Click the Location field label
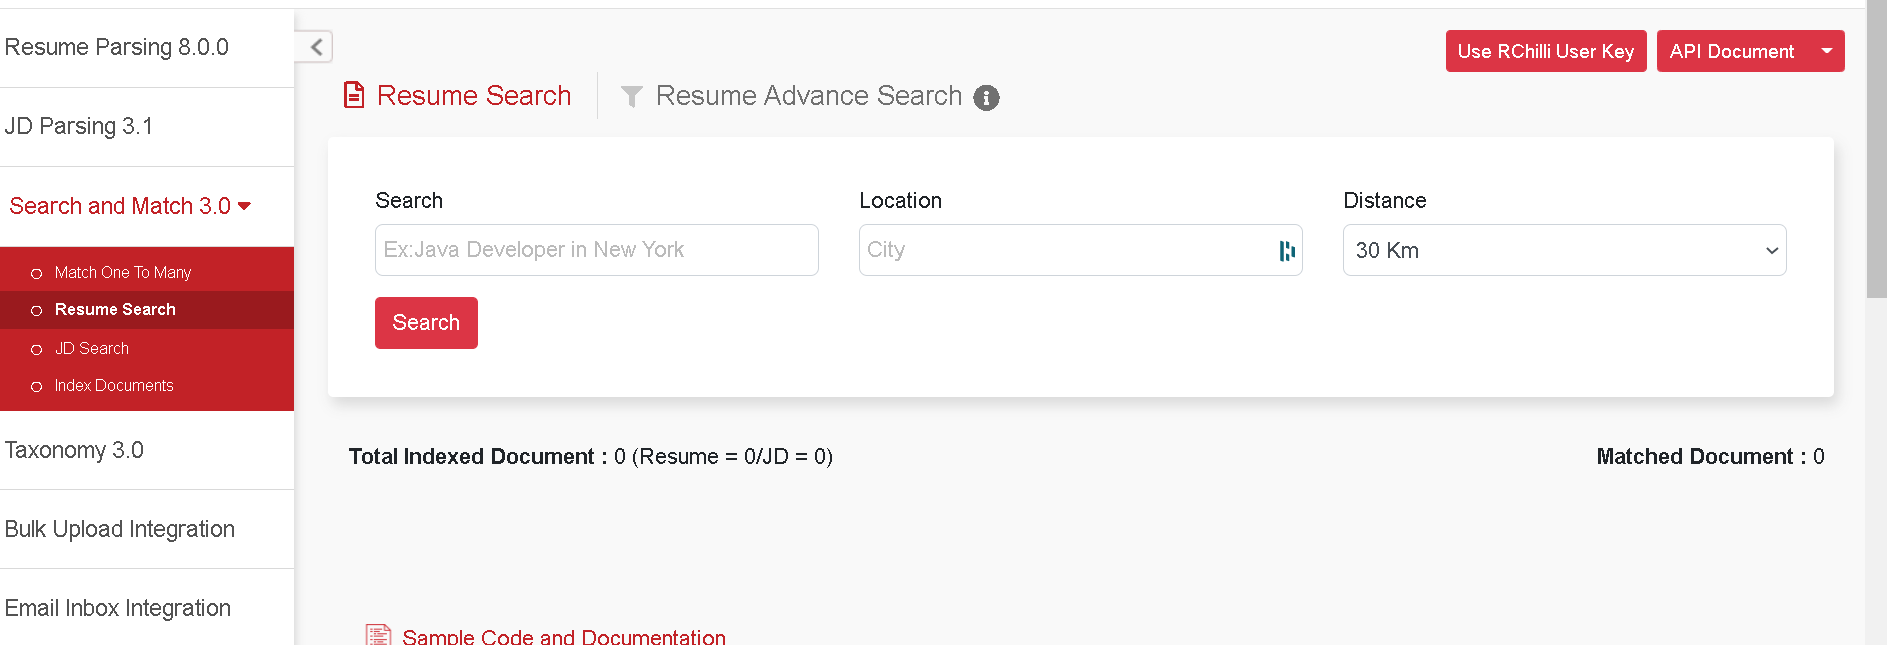 (900, 200)
